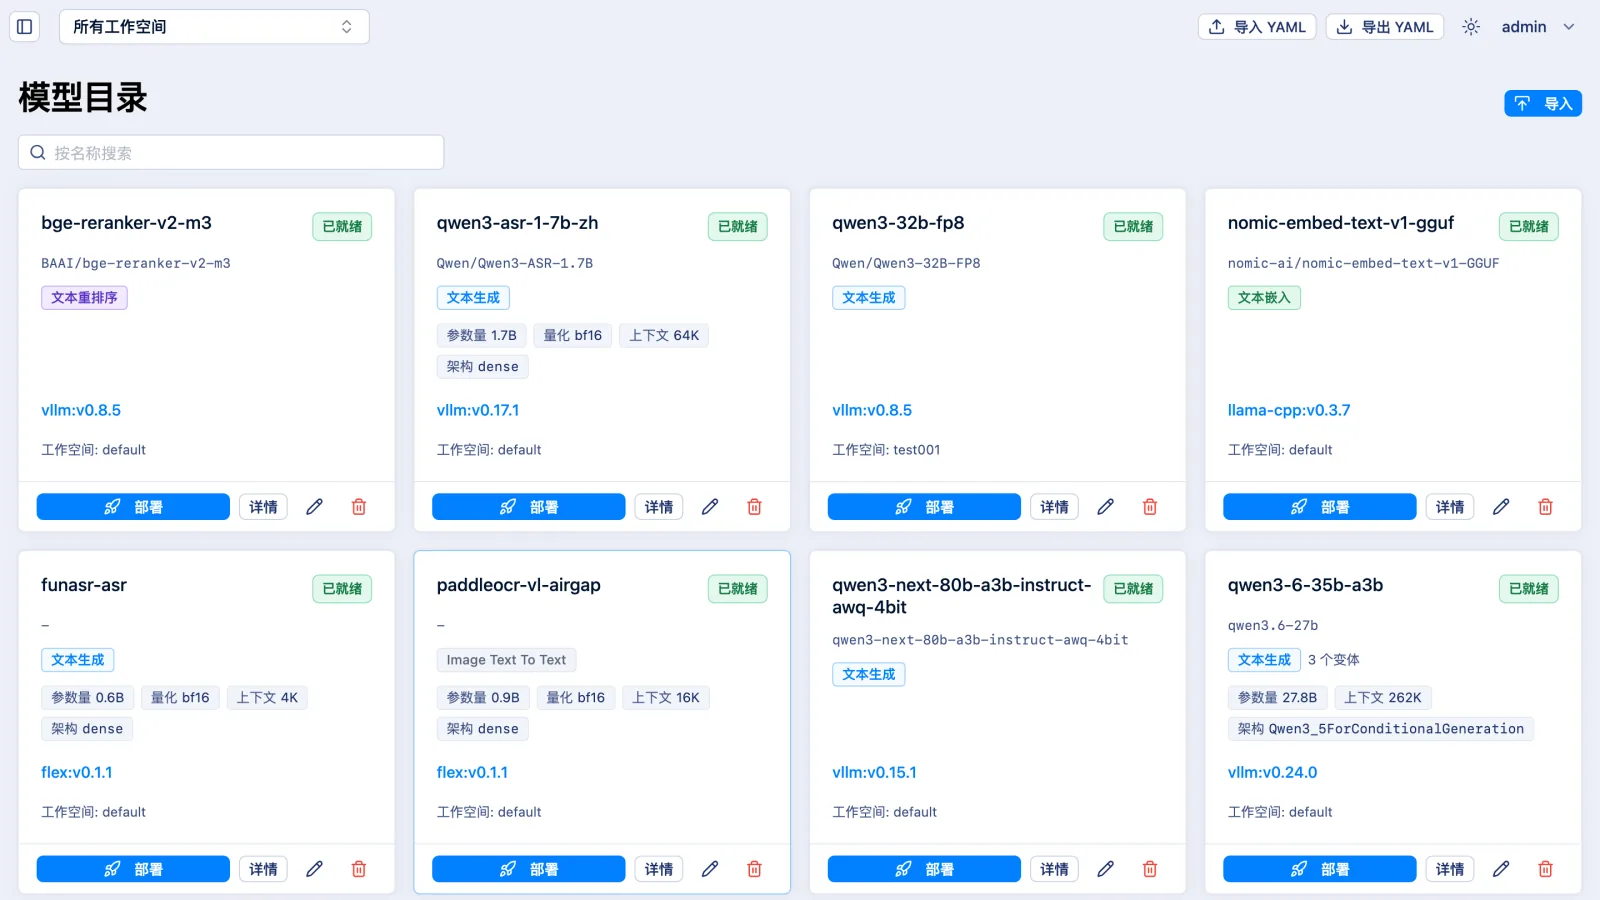Edit paddleocr-vl-airgap with pencil icon
This screenshot has width=1600, height=900.
point(710,869)
